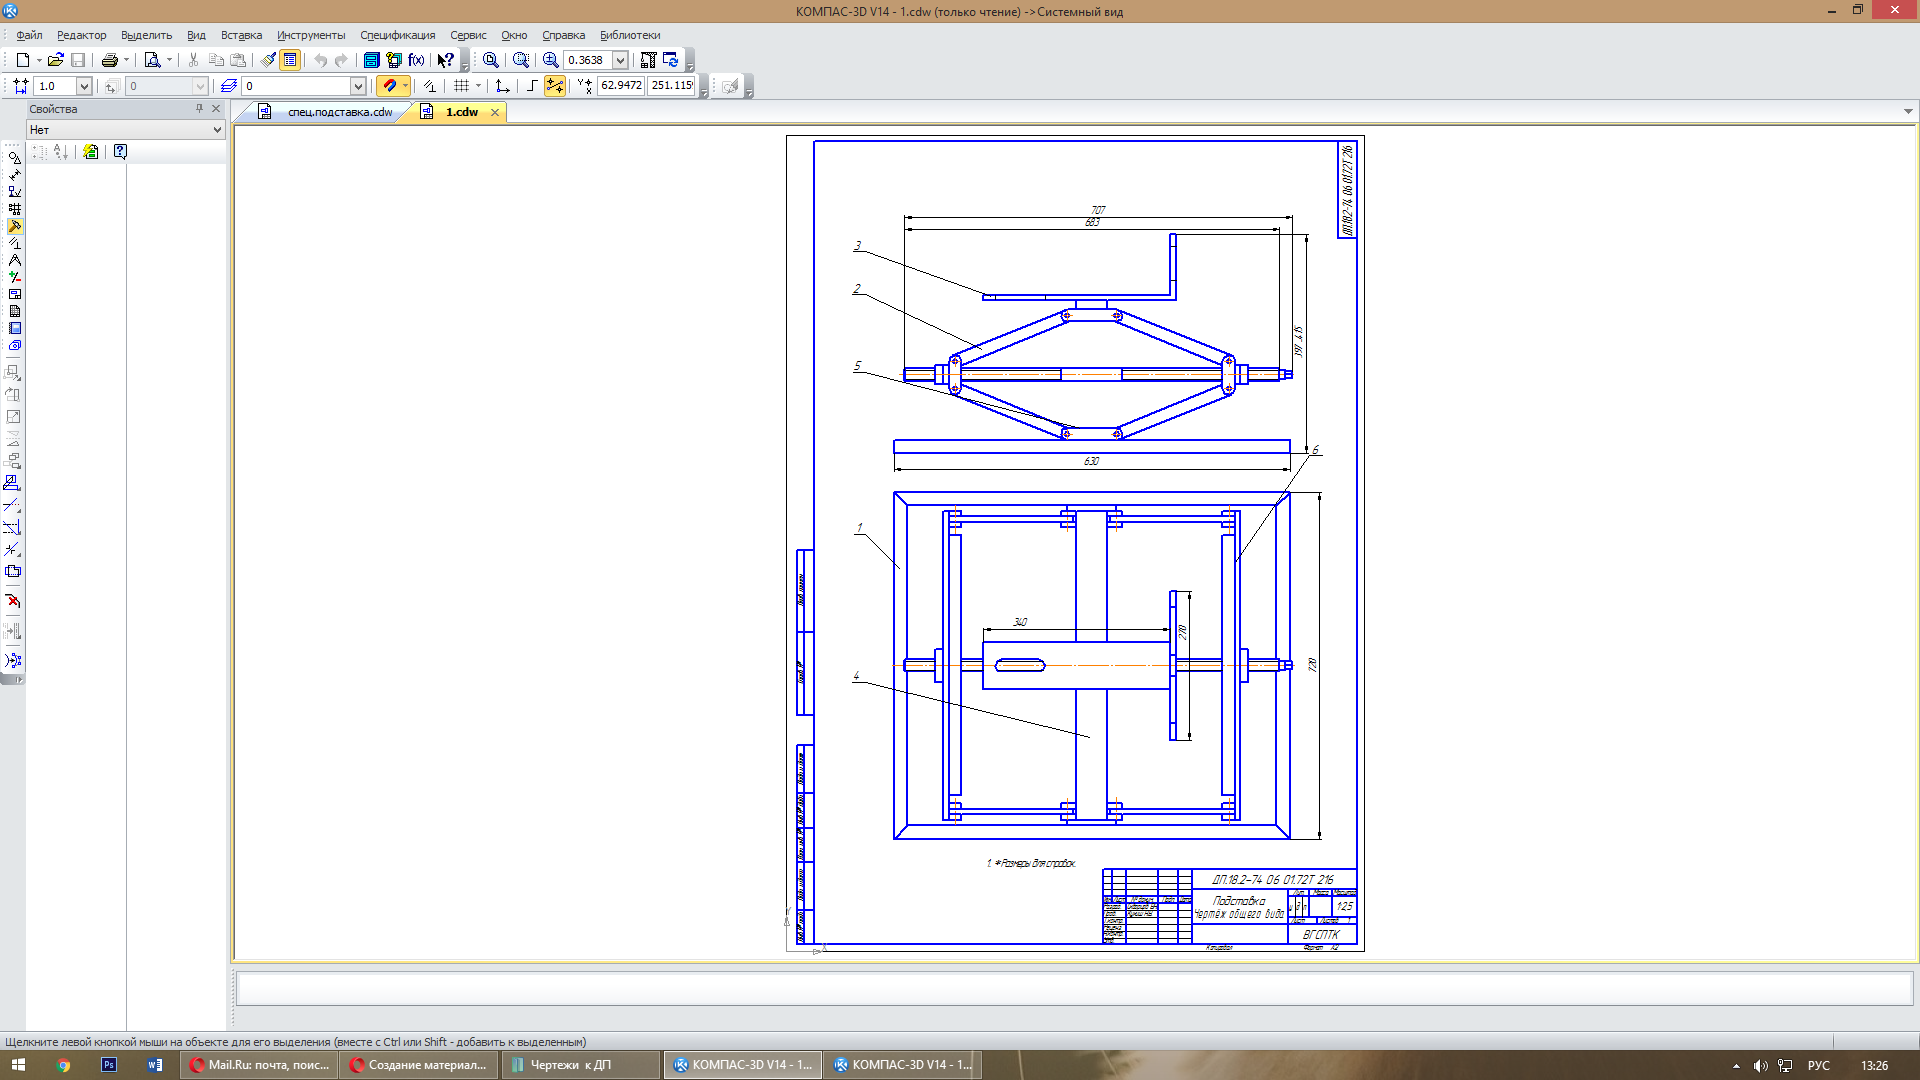
Task: Open the Designations tool panel
Action: coord(14,191)
